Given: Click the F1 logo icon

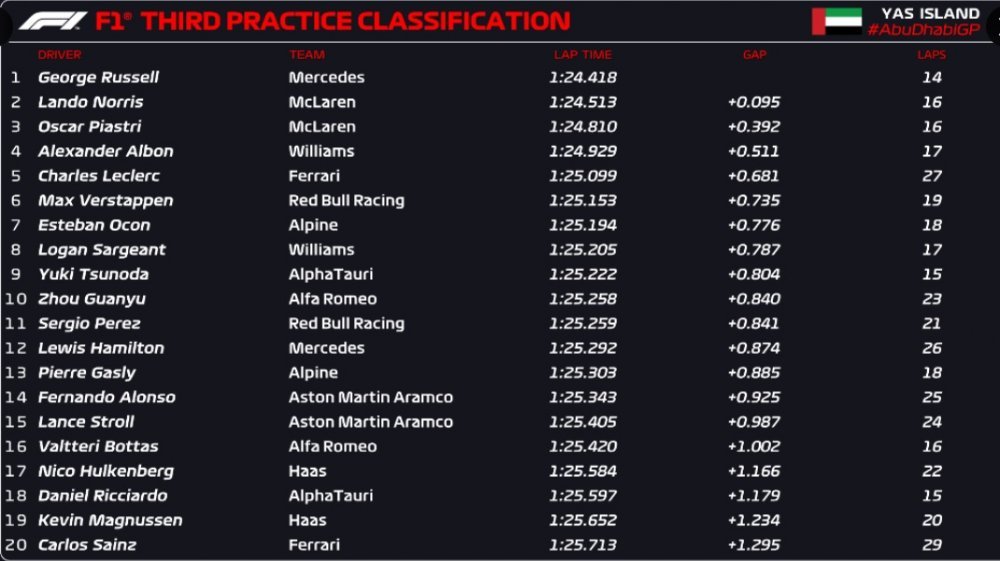Looking at the screenshot, I should tap(53, 21).
